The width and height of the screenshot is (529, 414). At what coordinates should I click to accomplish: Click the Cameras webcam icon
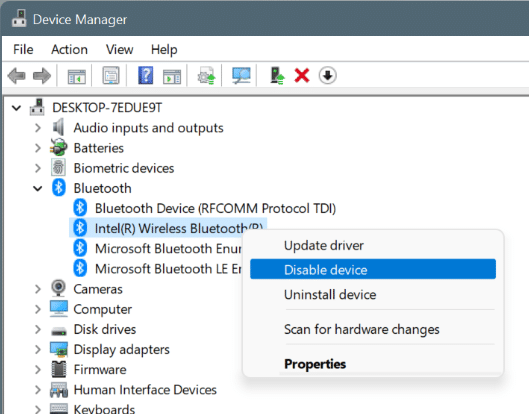58,288
